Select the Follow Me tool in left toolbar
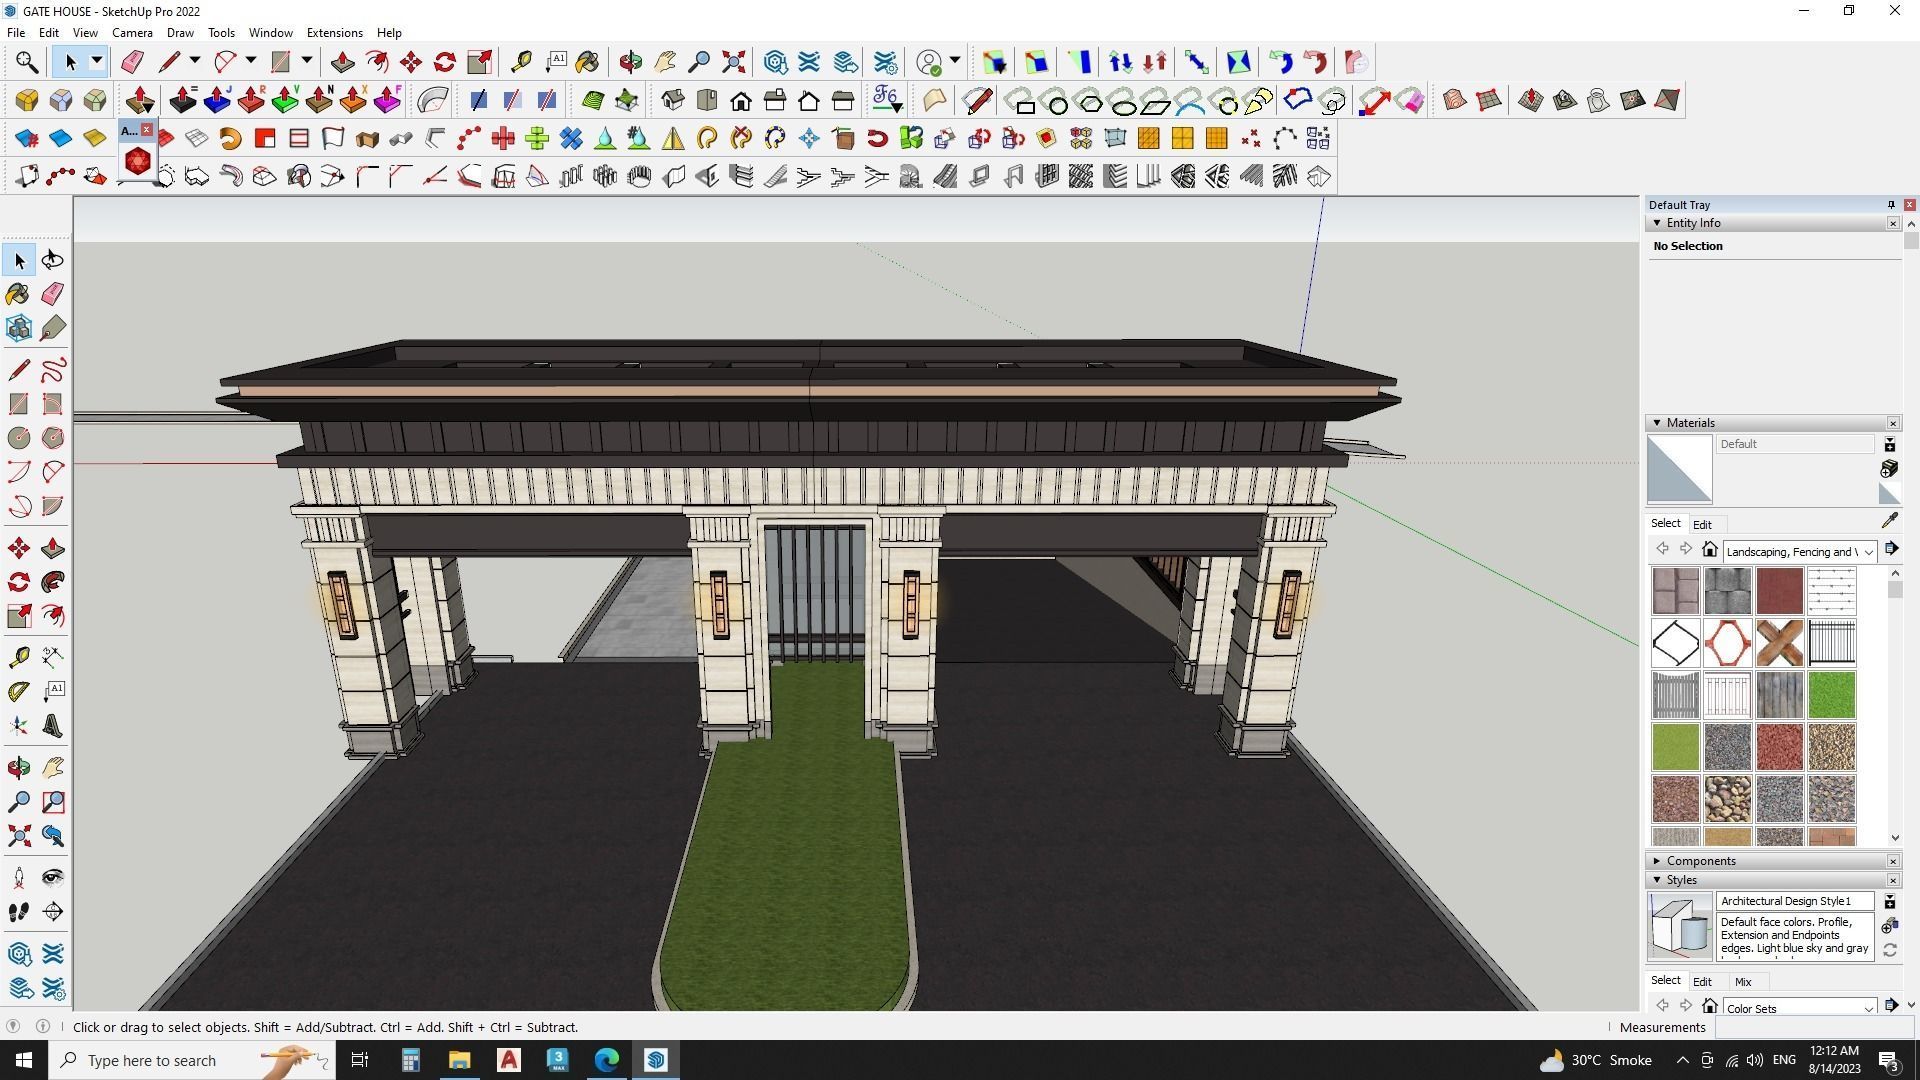The width and height of the screenshot is (1920, 1080). 52,582
